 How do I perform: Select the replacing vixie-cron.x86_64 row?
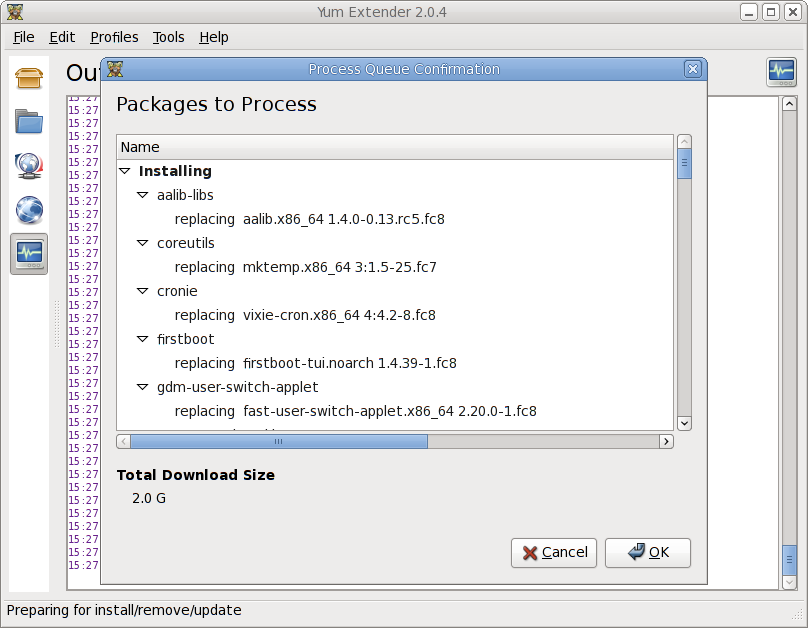[395, 315]
